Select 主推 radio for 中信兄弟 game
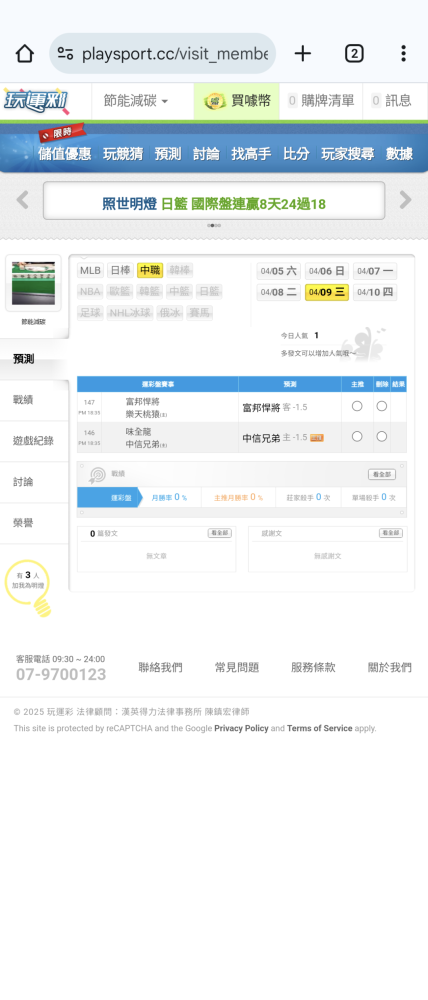This screenshot has height=1000, width=428. pos(357,436)
